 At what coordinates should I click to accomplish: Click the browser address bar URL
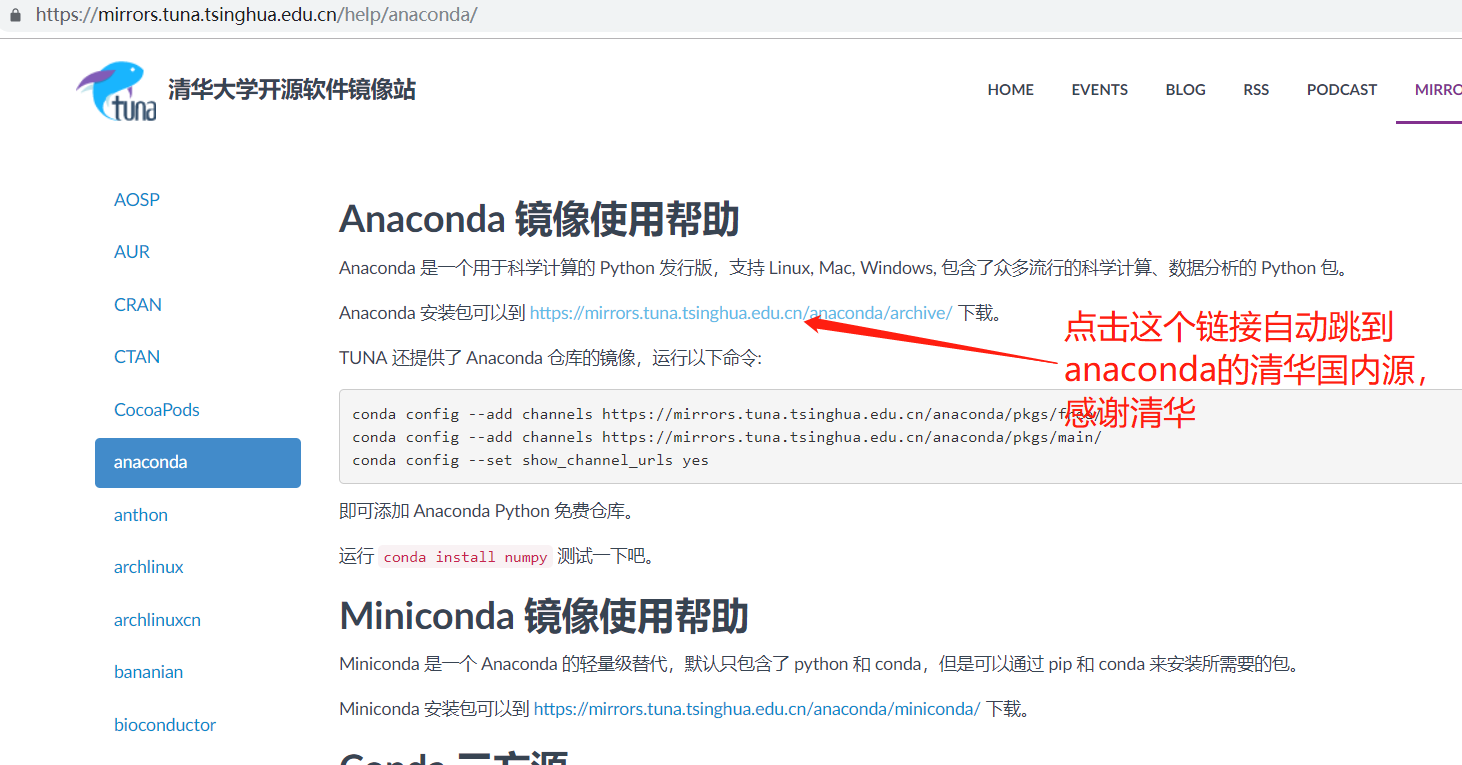click(256, 15)
